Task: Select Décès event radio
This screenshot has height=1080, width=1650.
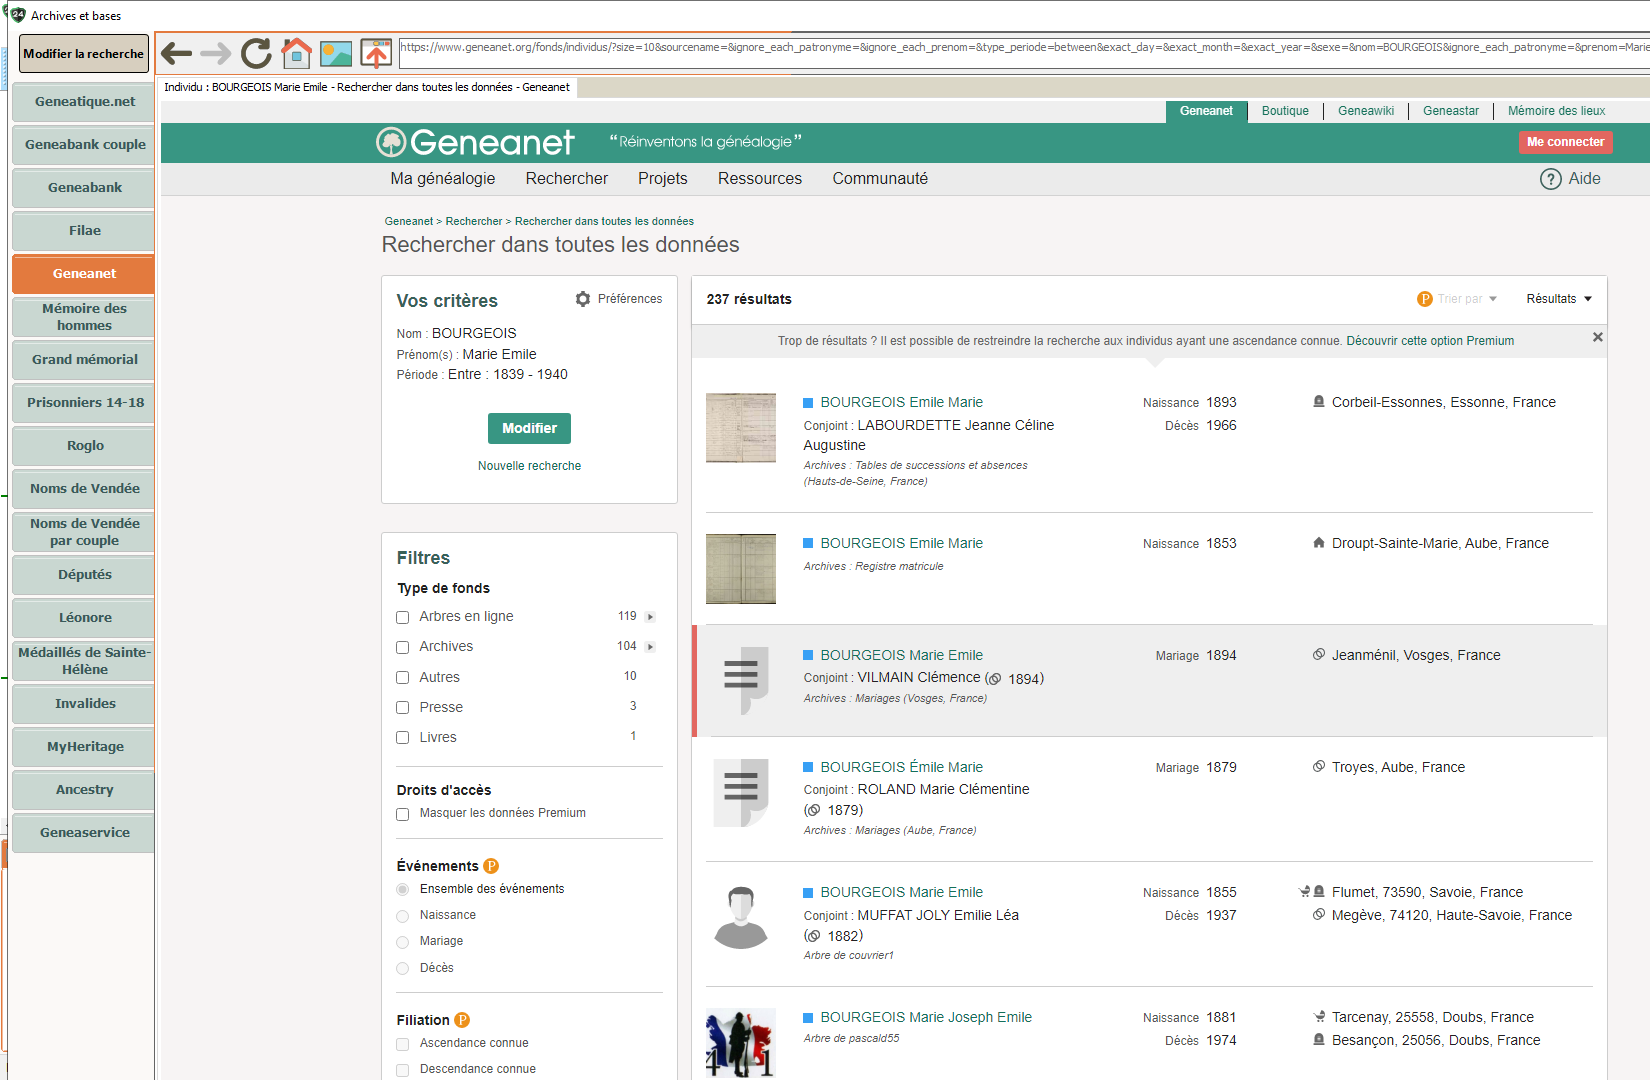Action: click(403, 968)
